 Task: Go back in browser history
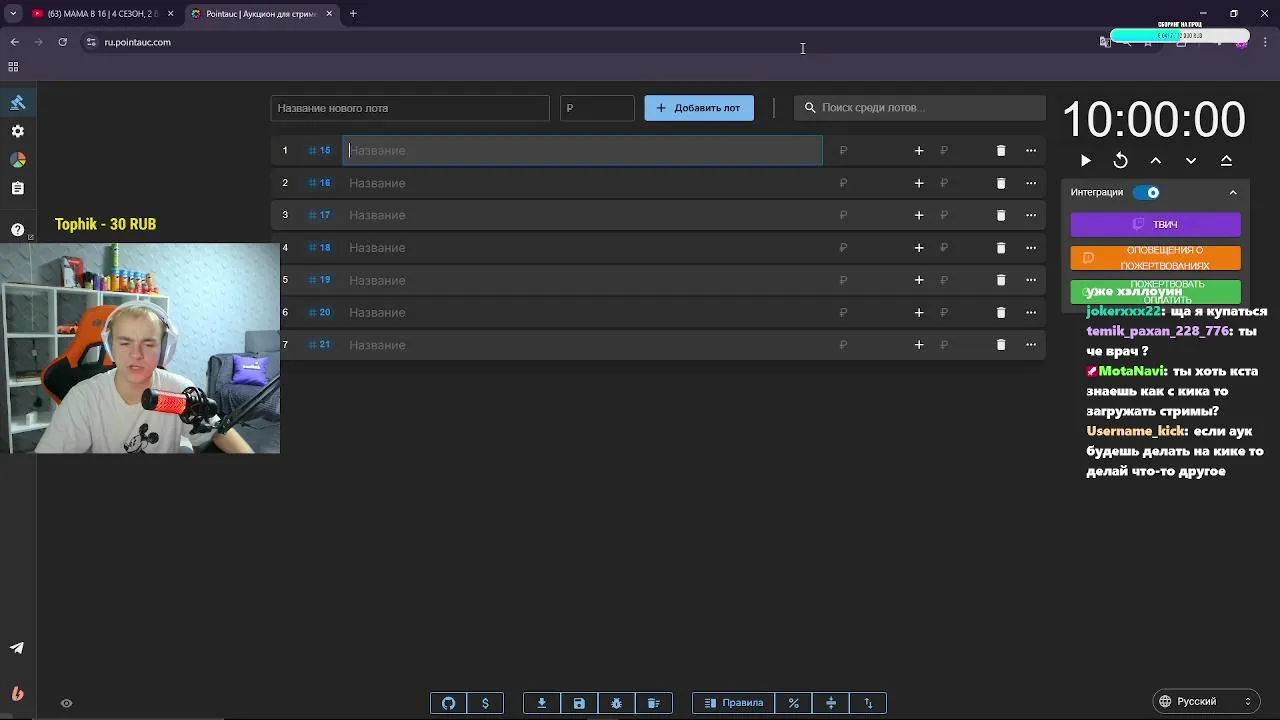coord(15,42)
